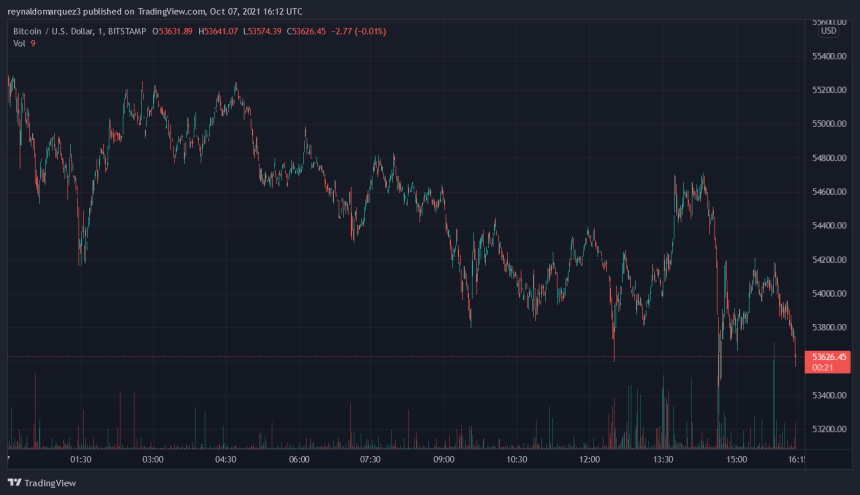
Task: Click the TradingView logo icon
Action: [x=15, y=481]
